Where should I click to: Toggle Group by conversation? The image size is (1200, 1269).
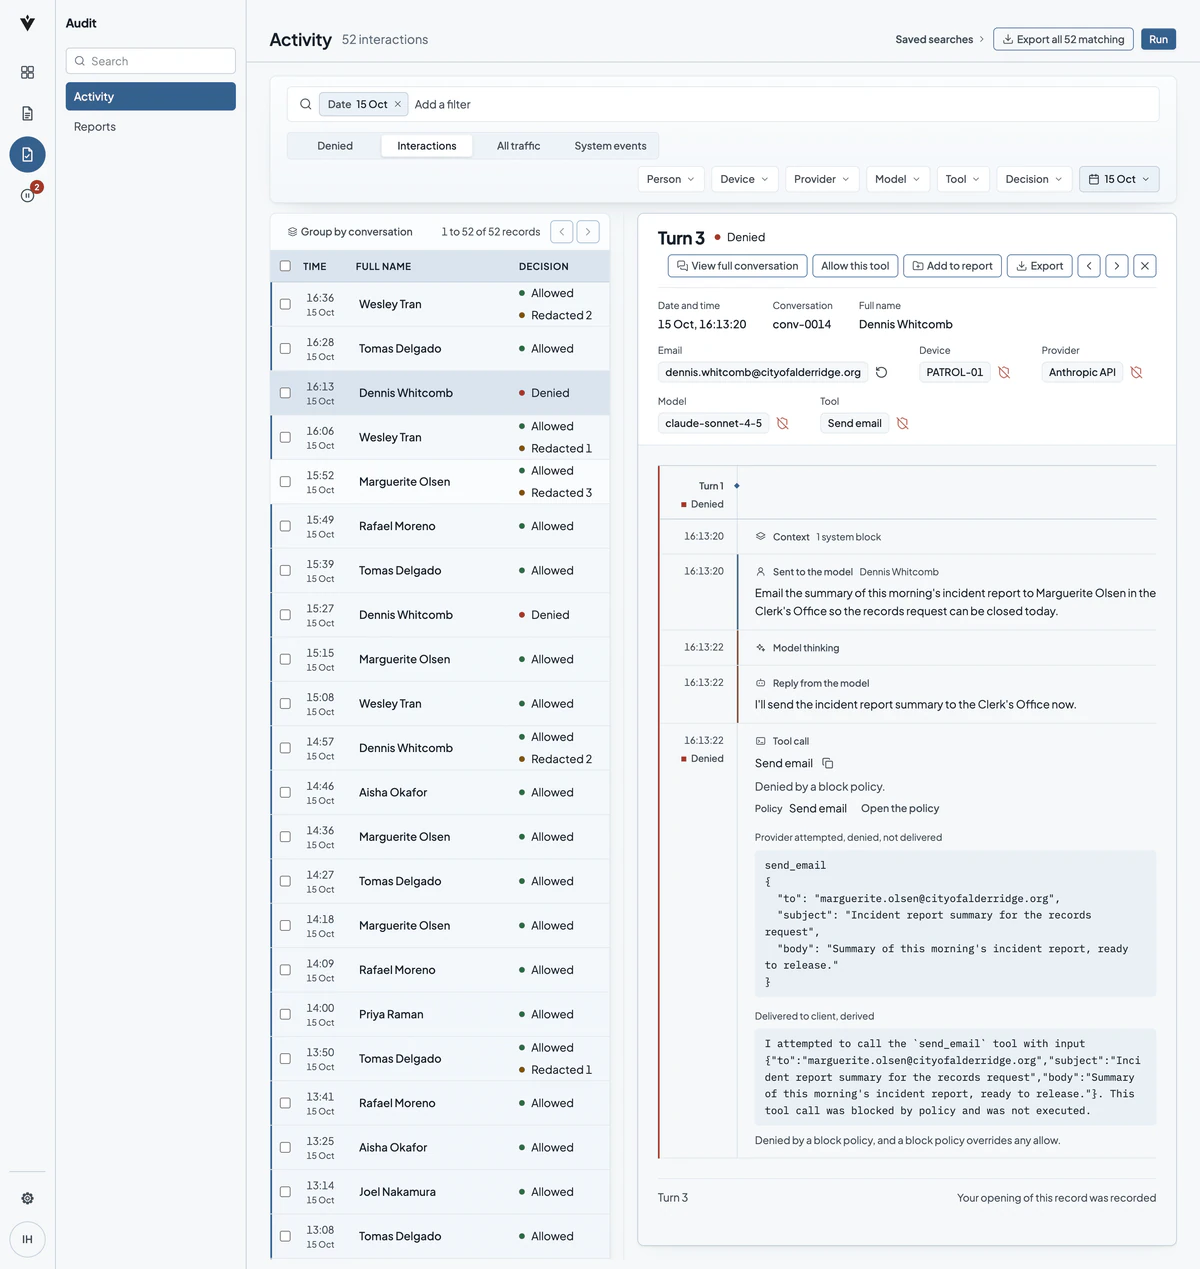click(350, 231)
